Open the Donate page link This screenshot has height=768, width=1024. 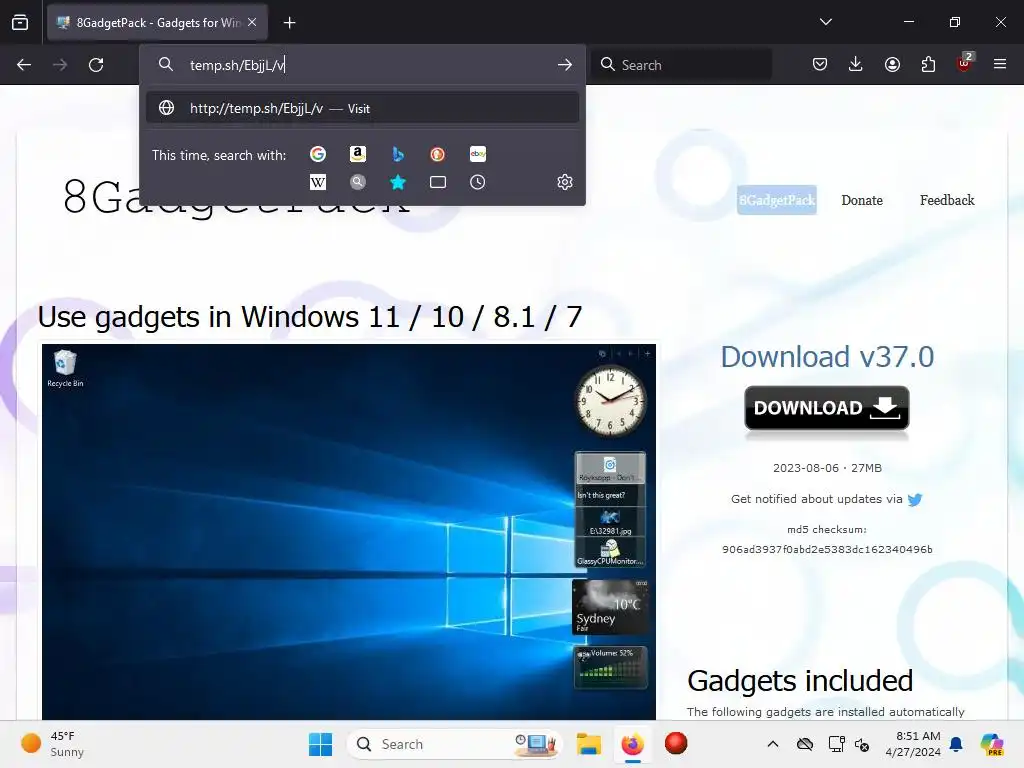click(x=862, y=200)
